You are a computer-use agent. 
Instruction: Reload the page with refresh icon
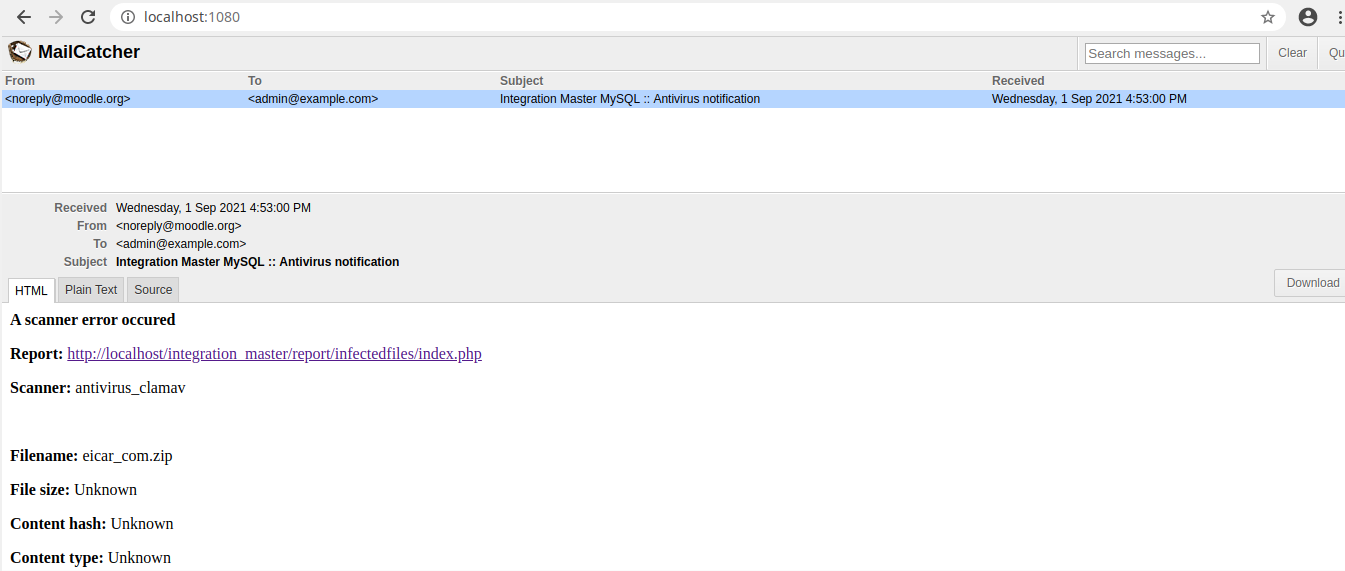[88, 17]
